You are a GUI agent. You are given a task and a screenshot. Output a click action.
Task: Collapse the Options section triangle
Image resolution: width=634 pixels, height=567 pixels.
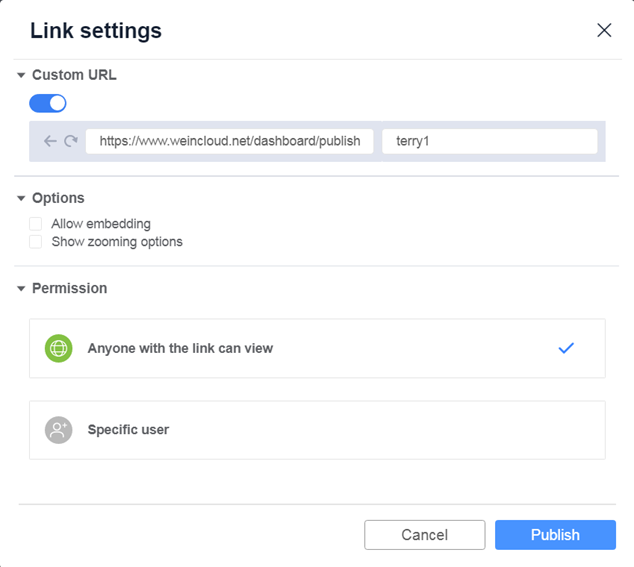pos(21,198)
